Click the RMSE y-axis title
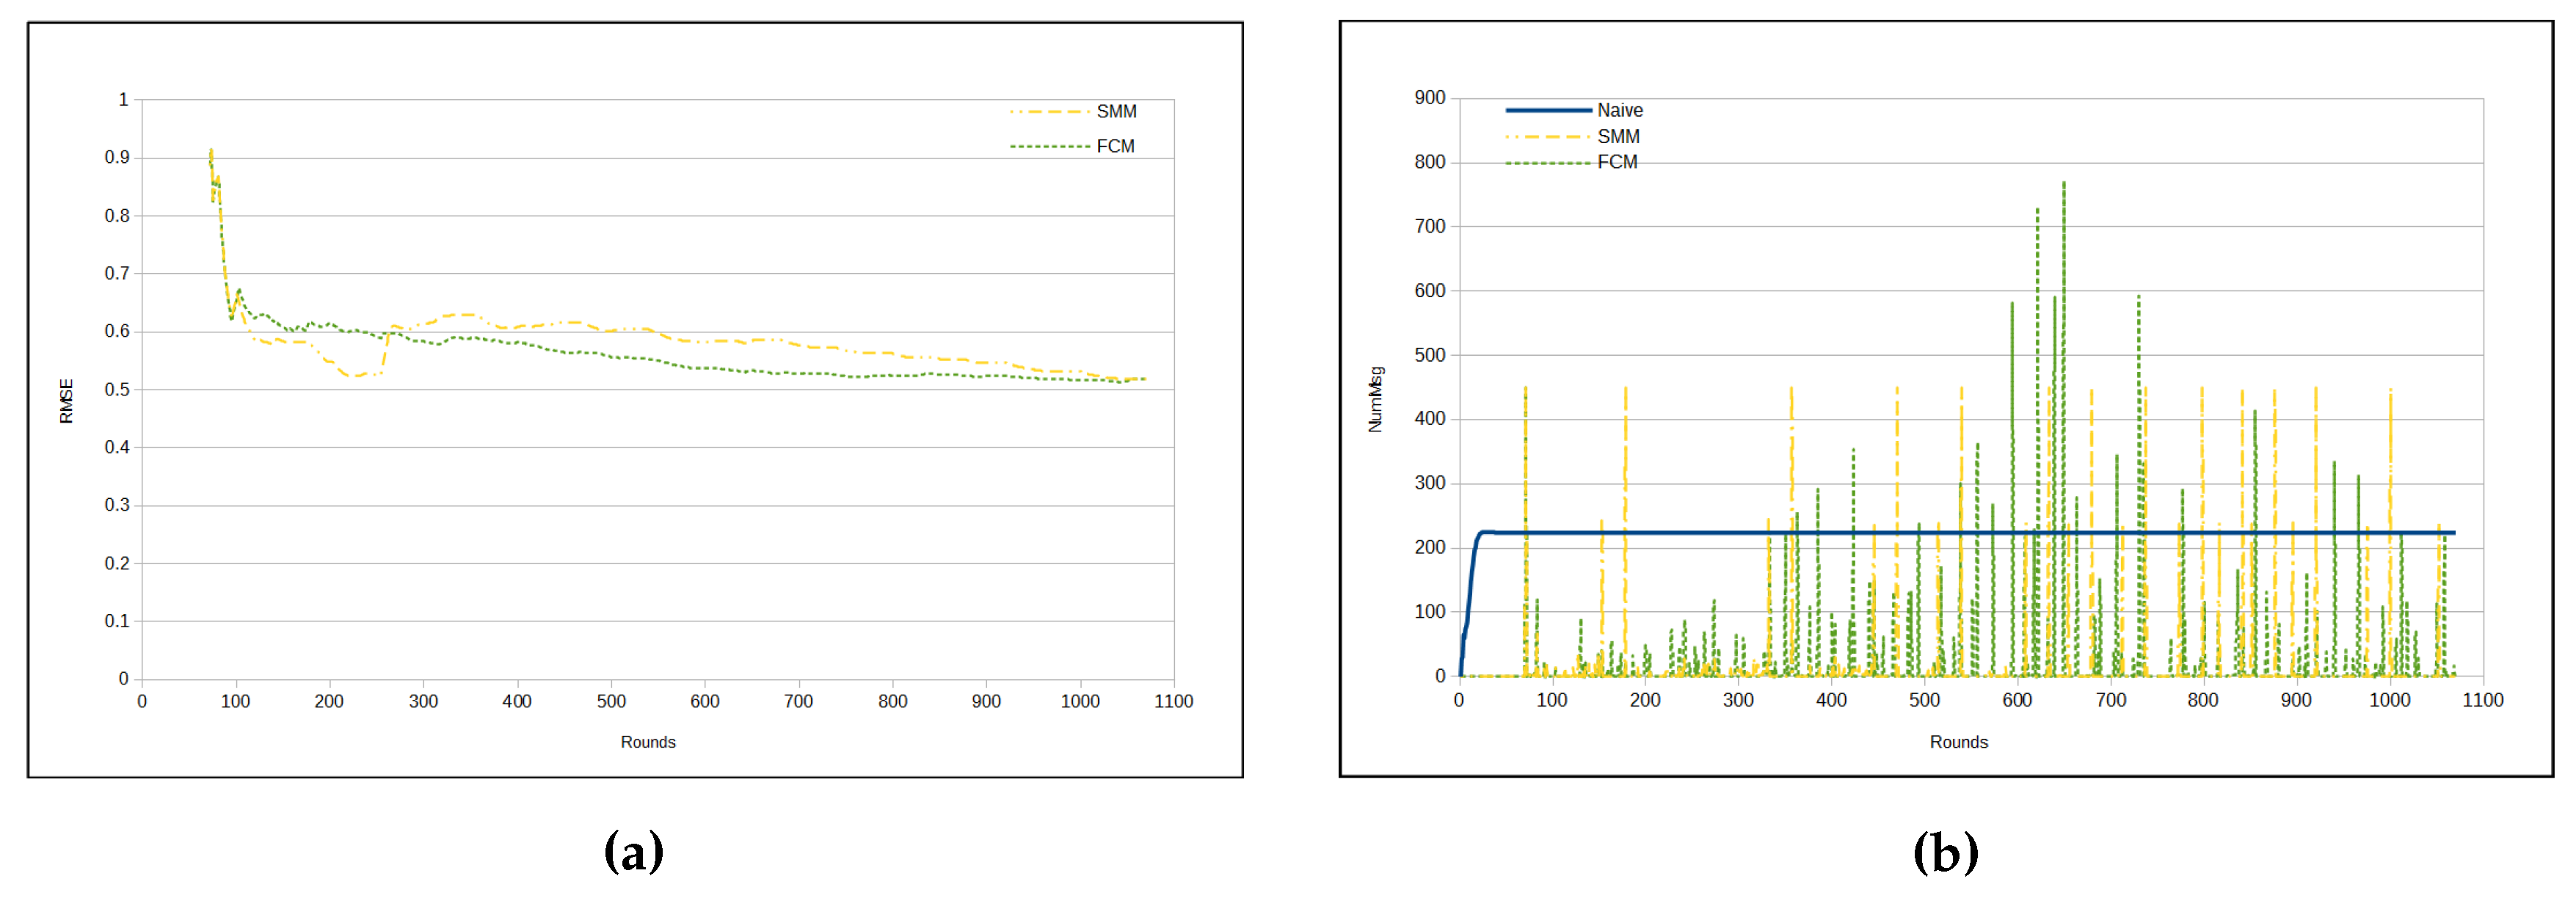The height and width of the screenshot is (898, 2576). 67,401
